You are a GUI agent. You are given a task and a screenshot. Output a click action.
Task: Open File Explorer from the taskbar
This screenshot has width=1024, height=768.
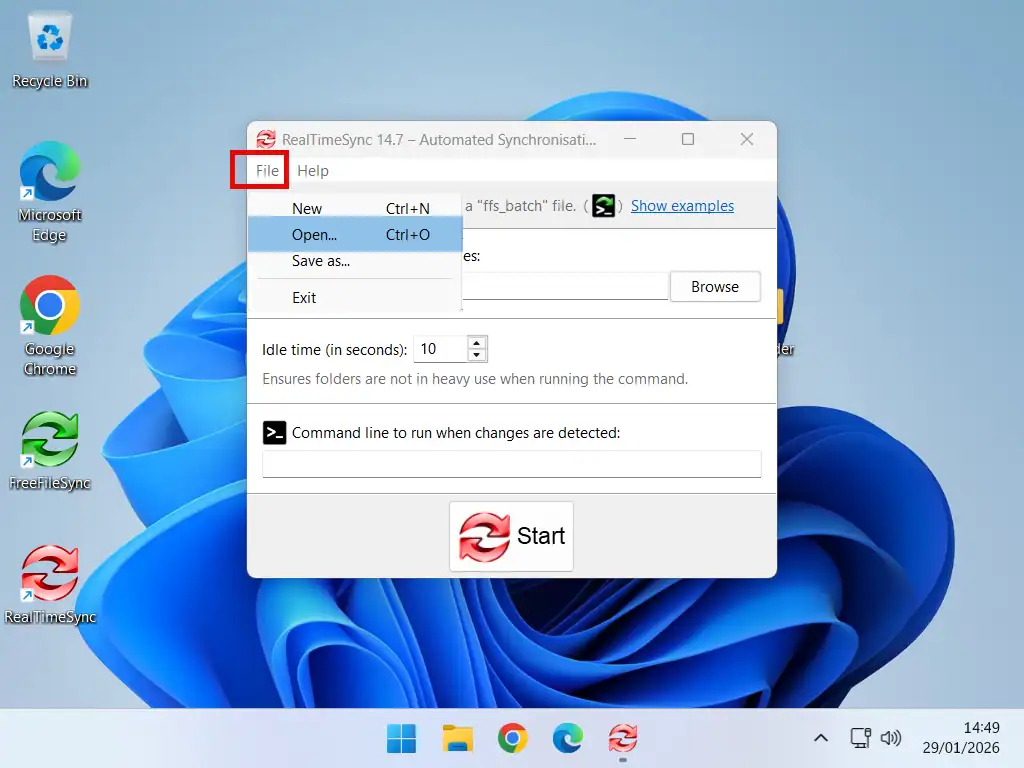pyautogui.click(x=457, y=738)
